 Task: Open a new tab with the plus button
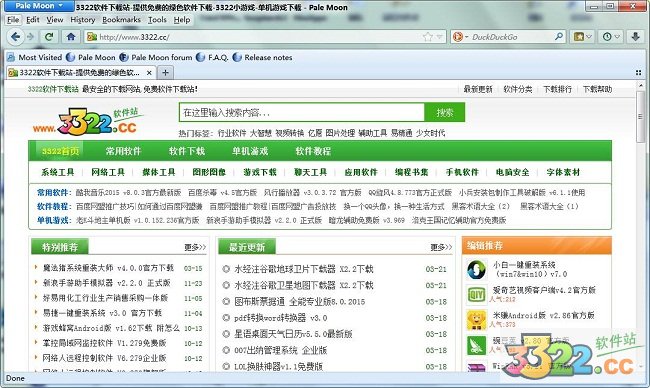(x=165, y=73)
